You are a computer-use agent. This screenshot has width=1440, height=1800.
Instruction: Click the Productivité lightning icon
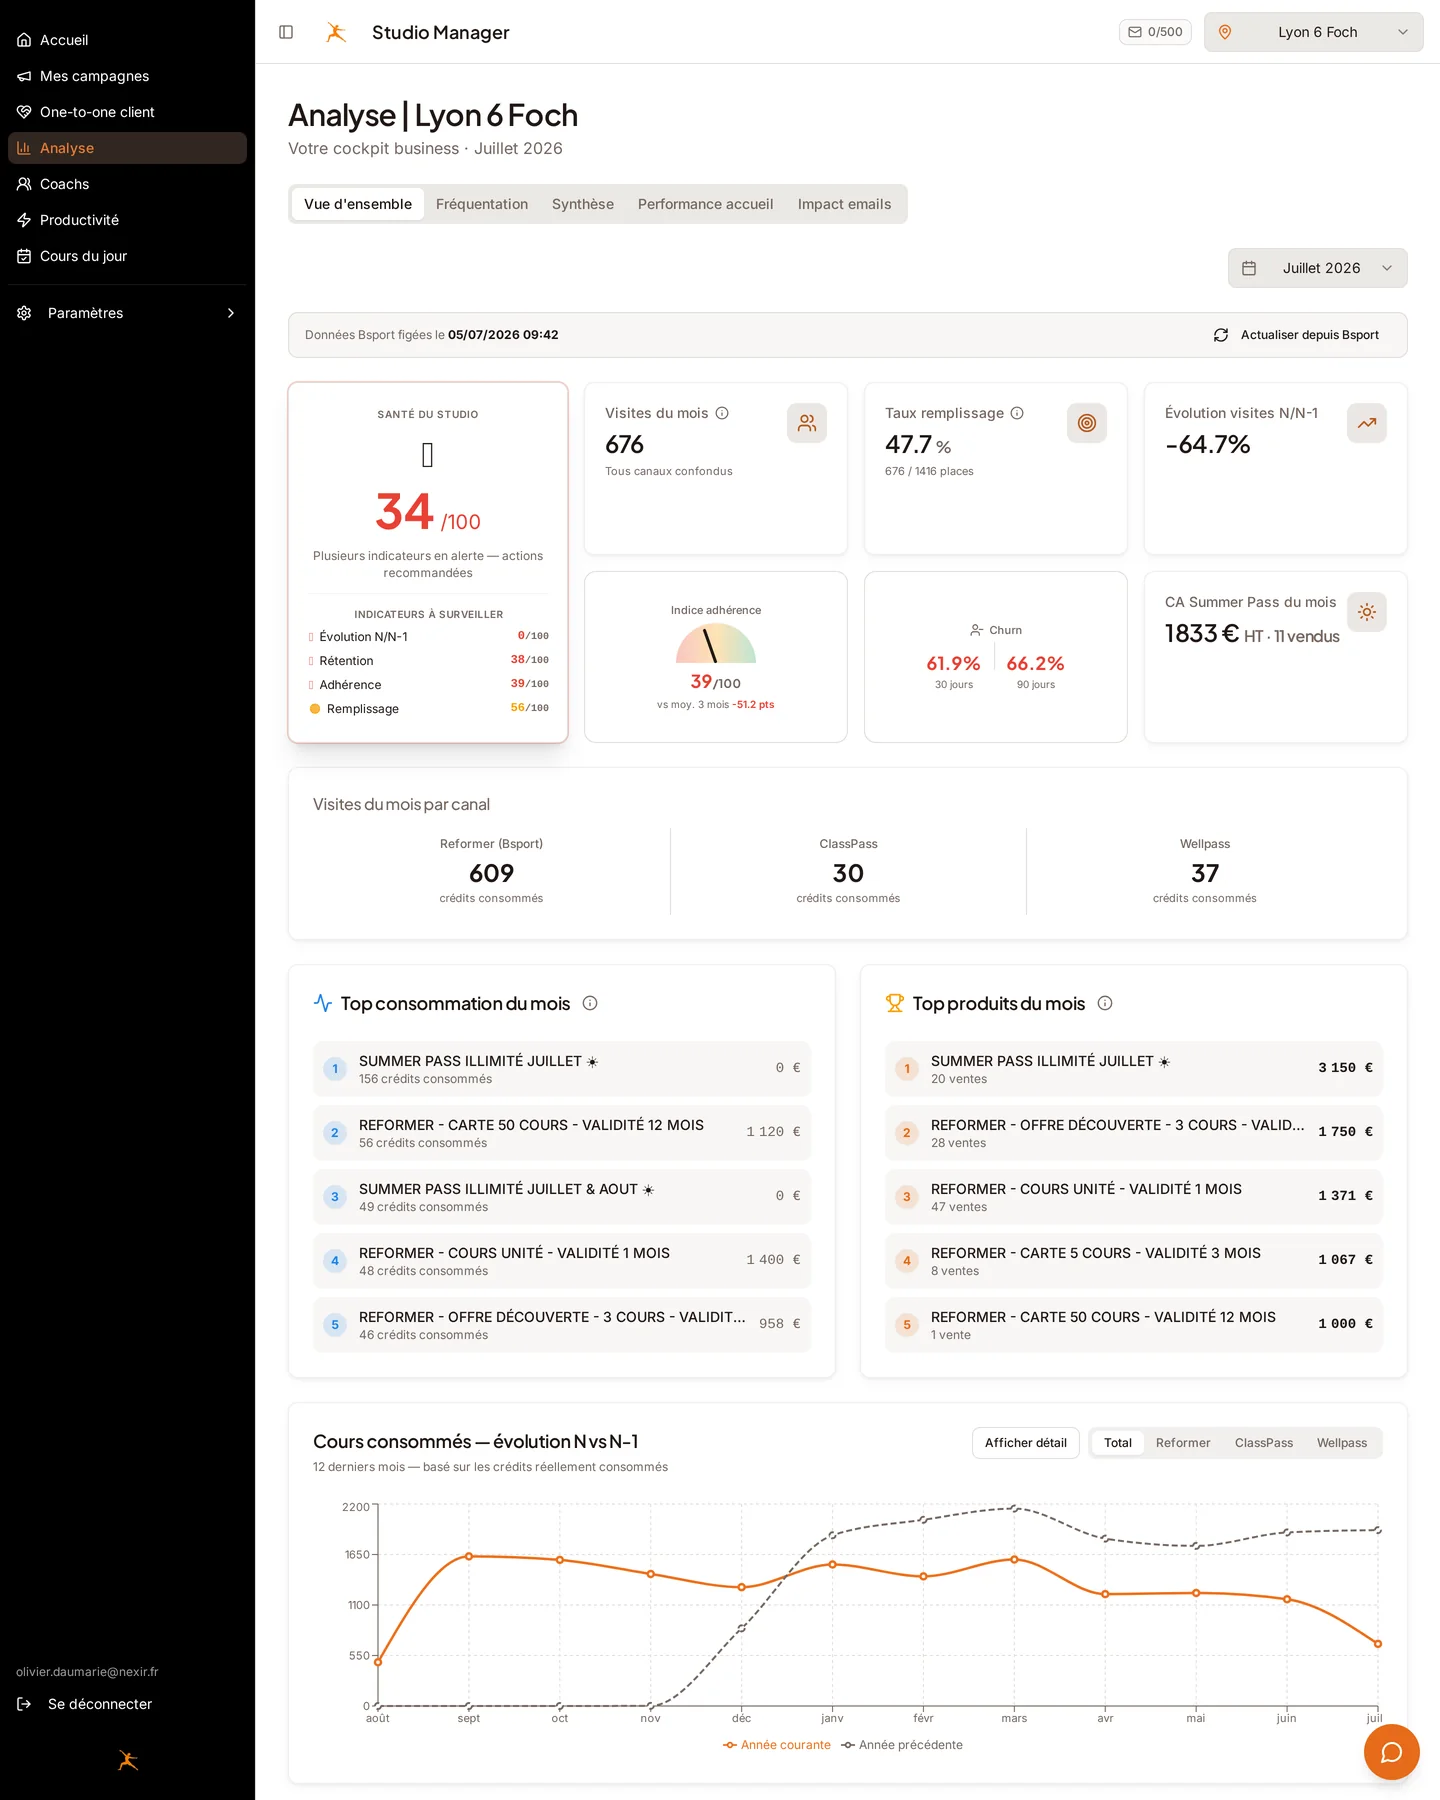24,220
